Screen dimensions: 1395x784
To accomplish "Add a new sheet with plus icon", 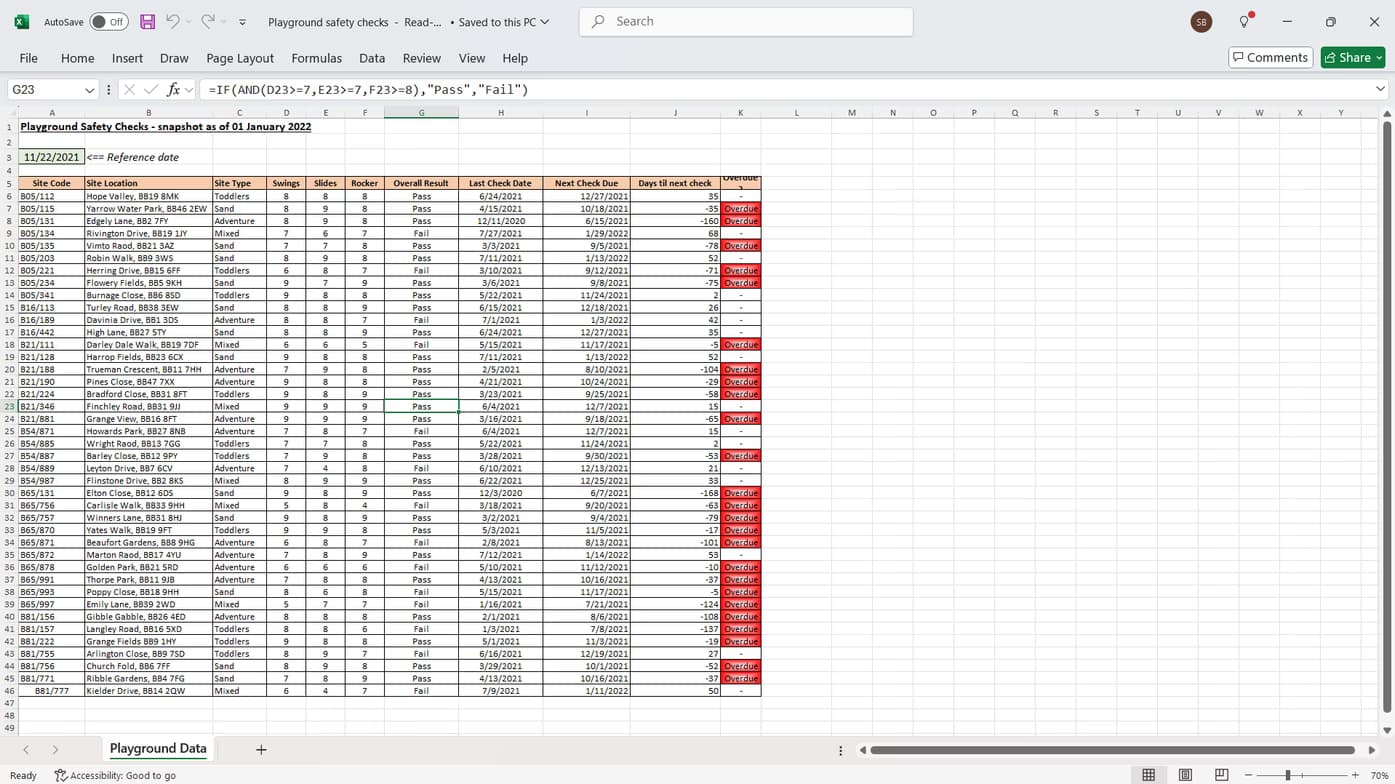I will click(x=261, y=749).
